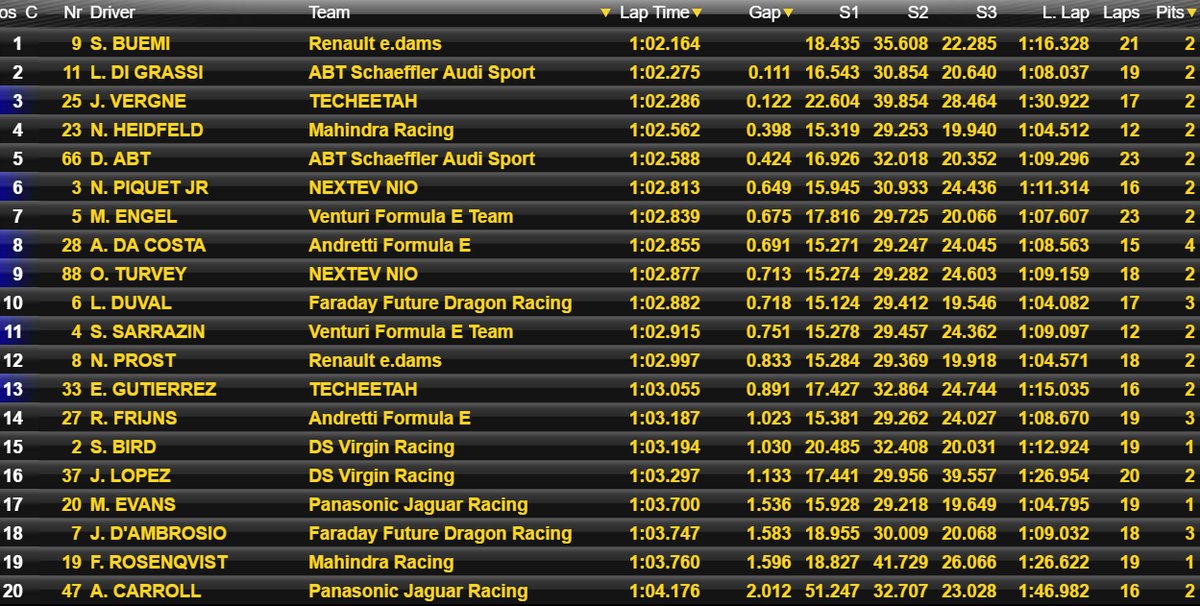Image resolution: width=1200 pixels, height=606 pixels.
Task: Select driver J. LOPEZ
Action: 130,476
